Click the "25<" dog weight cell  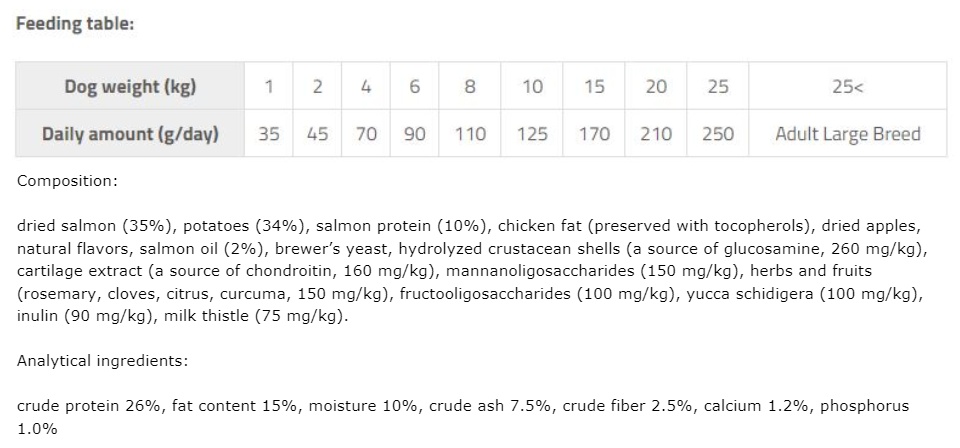[x=847, y=86]
